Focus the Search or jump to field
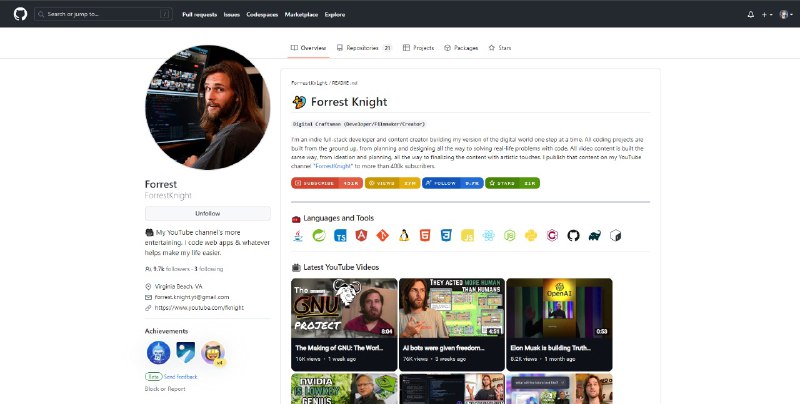Image resolution: width=800 pixels, height=404 pixels. point(103,14)
